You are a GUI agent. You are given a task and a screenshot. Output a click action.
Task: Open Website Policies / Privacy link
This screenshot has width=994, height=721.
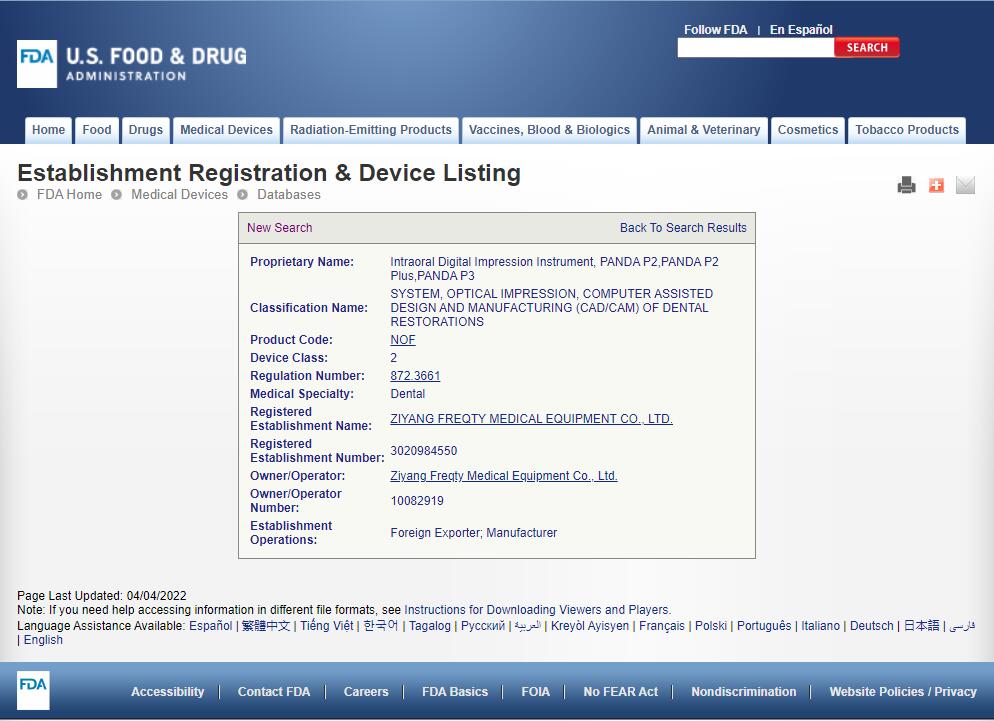(x=903, y=692)
